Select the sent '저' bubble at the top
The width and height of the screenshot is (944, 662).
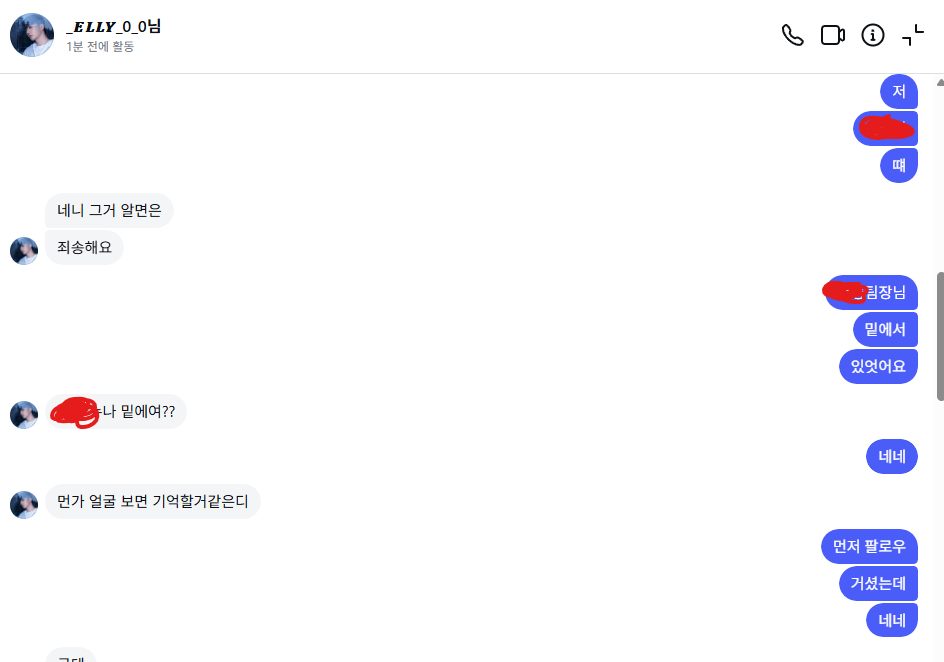898,92
